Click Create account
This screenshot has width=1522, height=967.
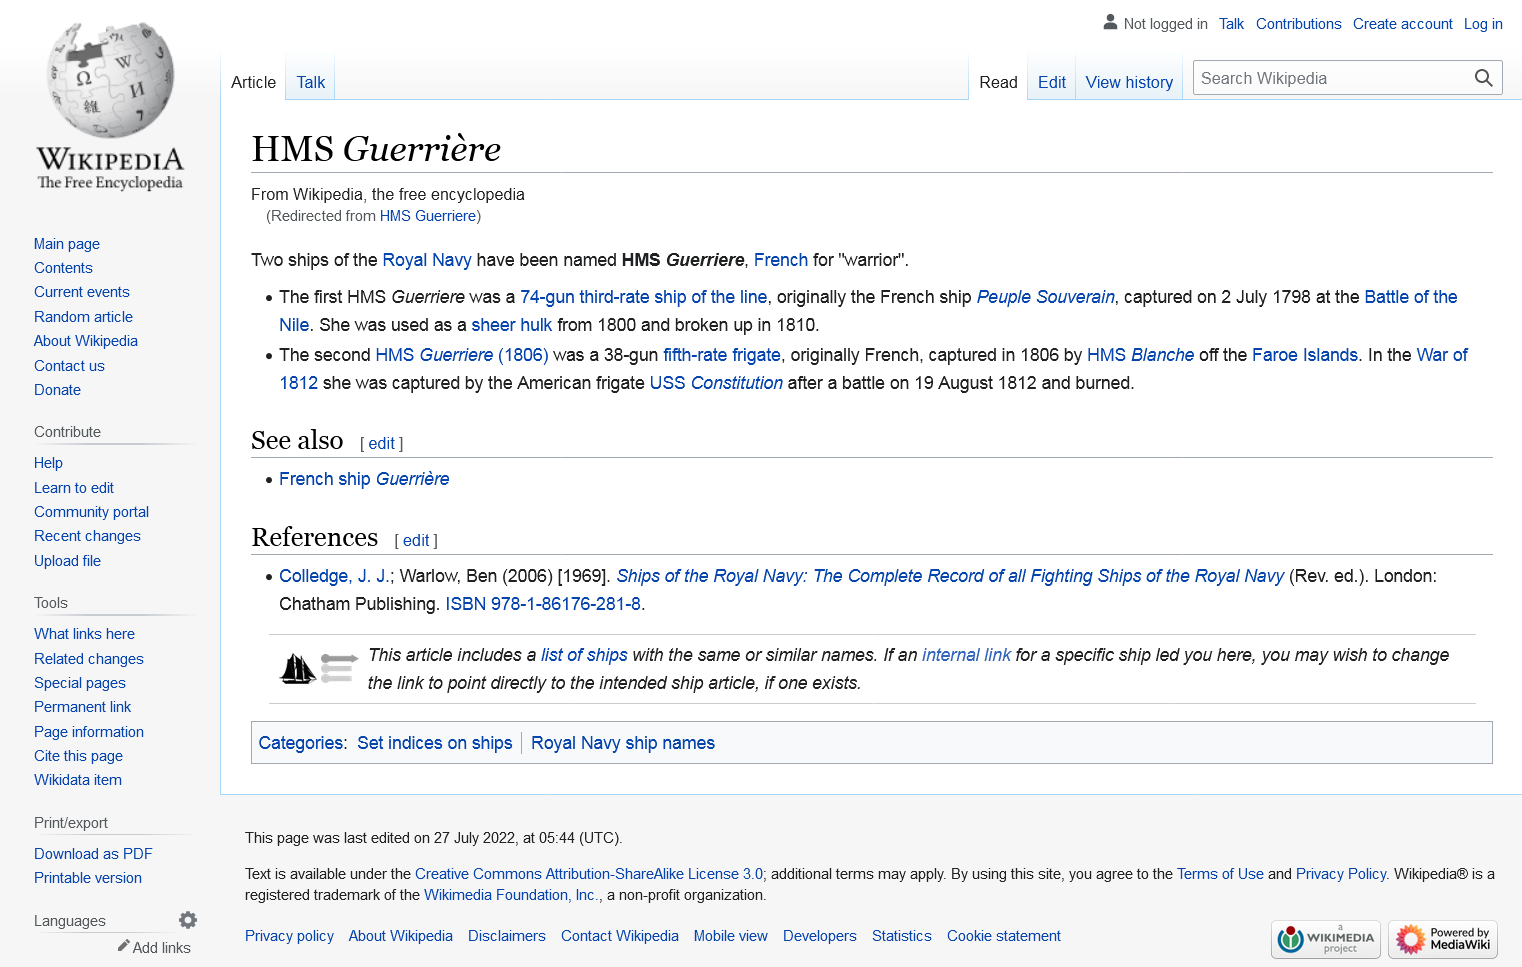[1402, 24]
